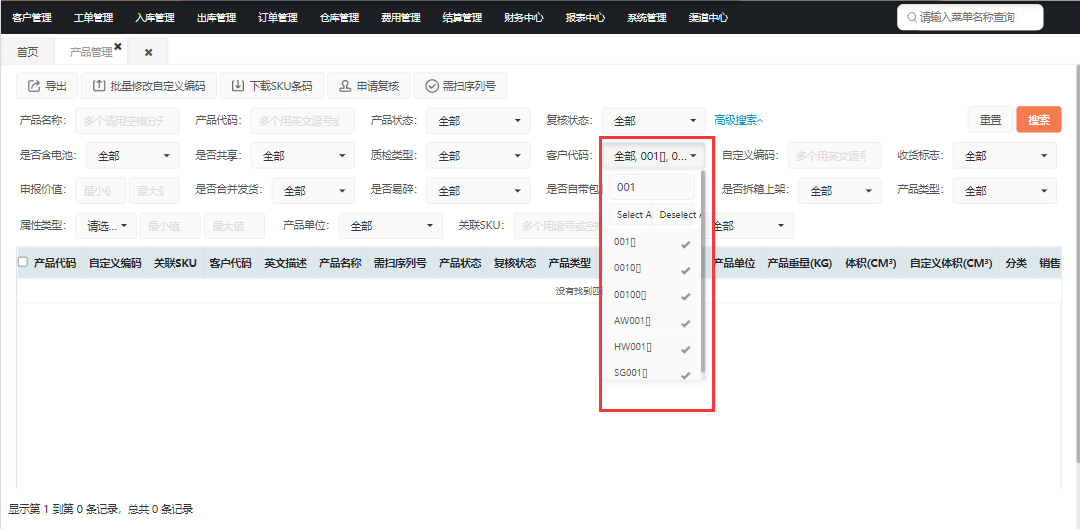The width and height of the screenshot is (1080, 529).
Task: Open the 是否含电池 dropdown
Action: (x=132, y=156)
